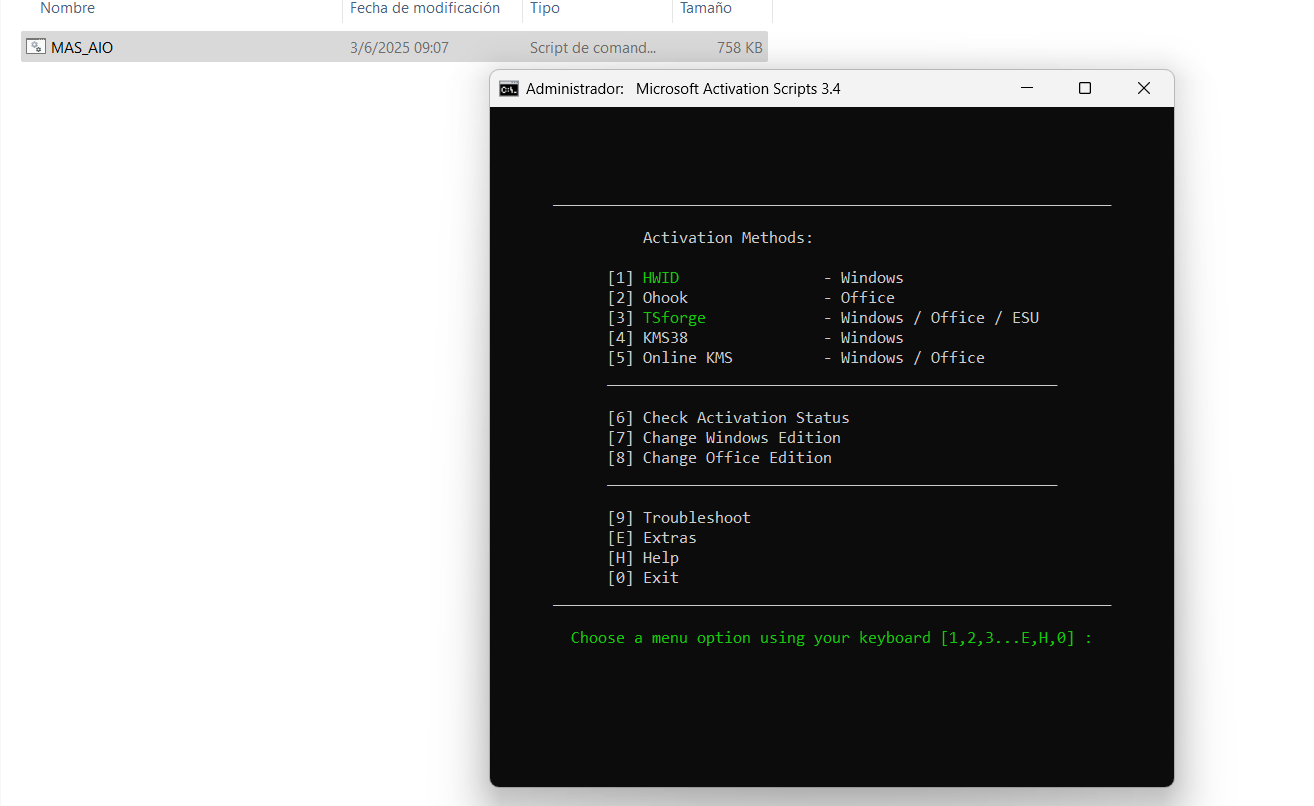Click the green keyboard prompt line

pos(831,637)
